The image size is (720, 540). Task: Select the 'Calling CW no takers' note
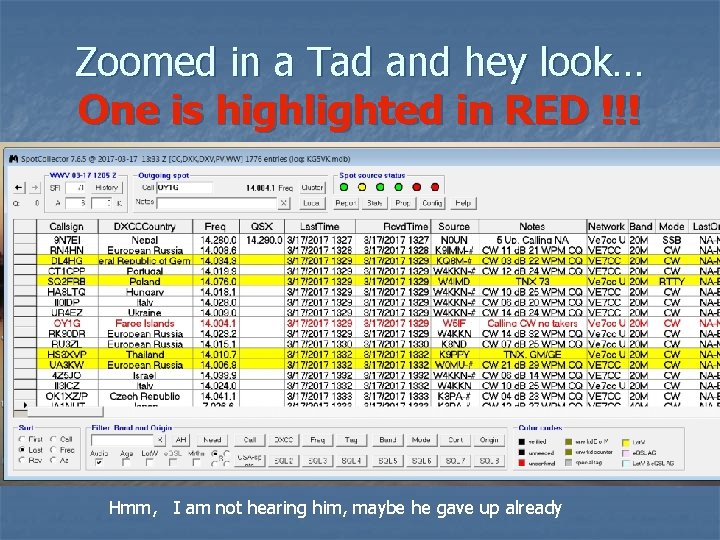[x=532, y=323]
